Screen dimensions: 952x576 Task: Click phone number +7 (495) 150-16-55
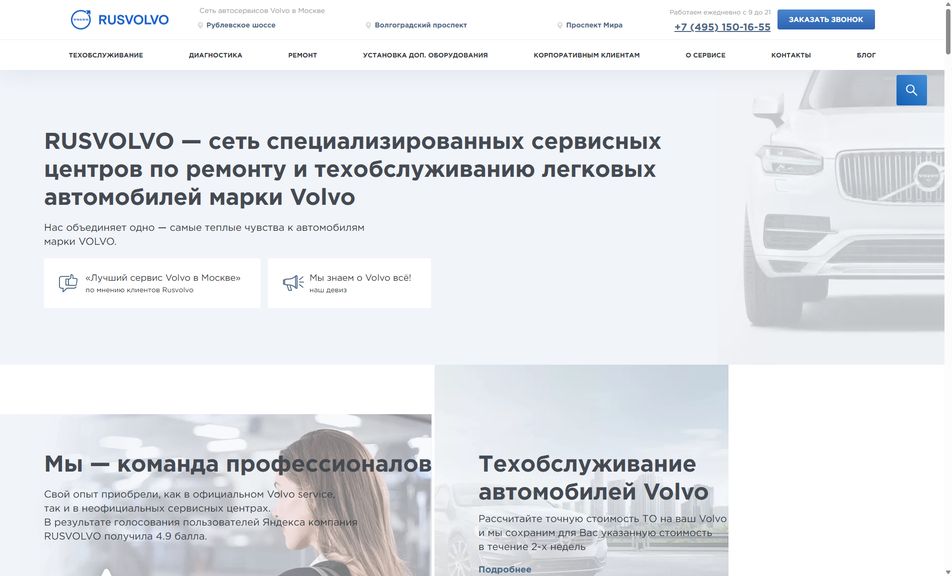pyautogui.click(x=722, y=27)
